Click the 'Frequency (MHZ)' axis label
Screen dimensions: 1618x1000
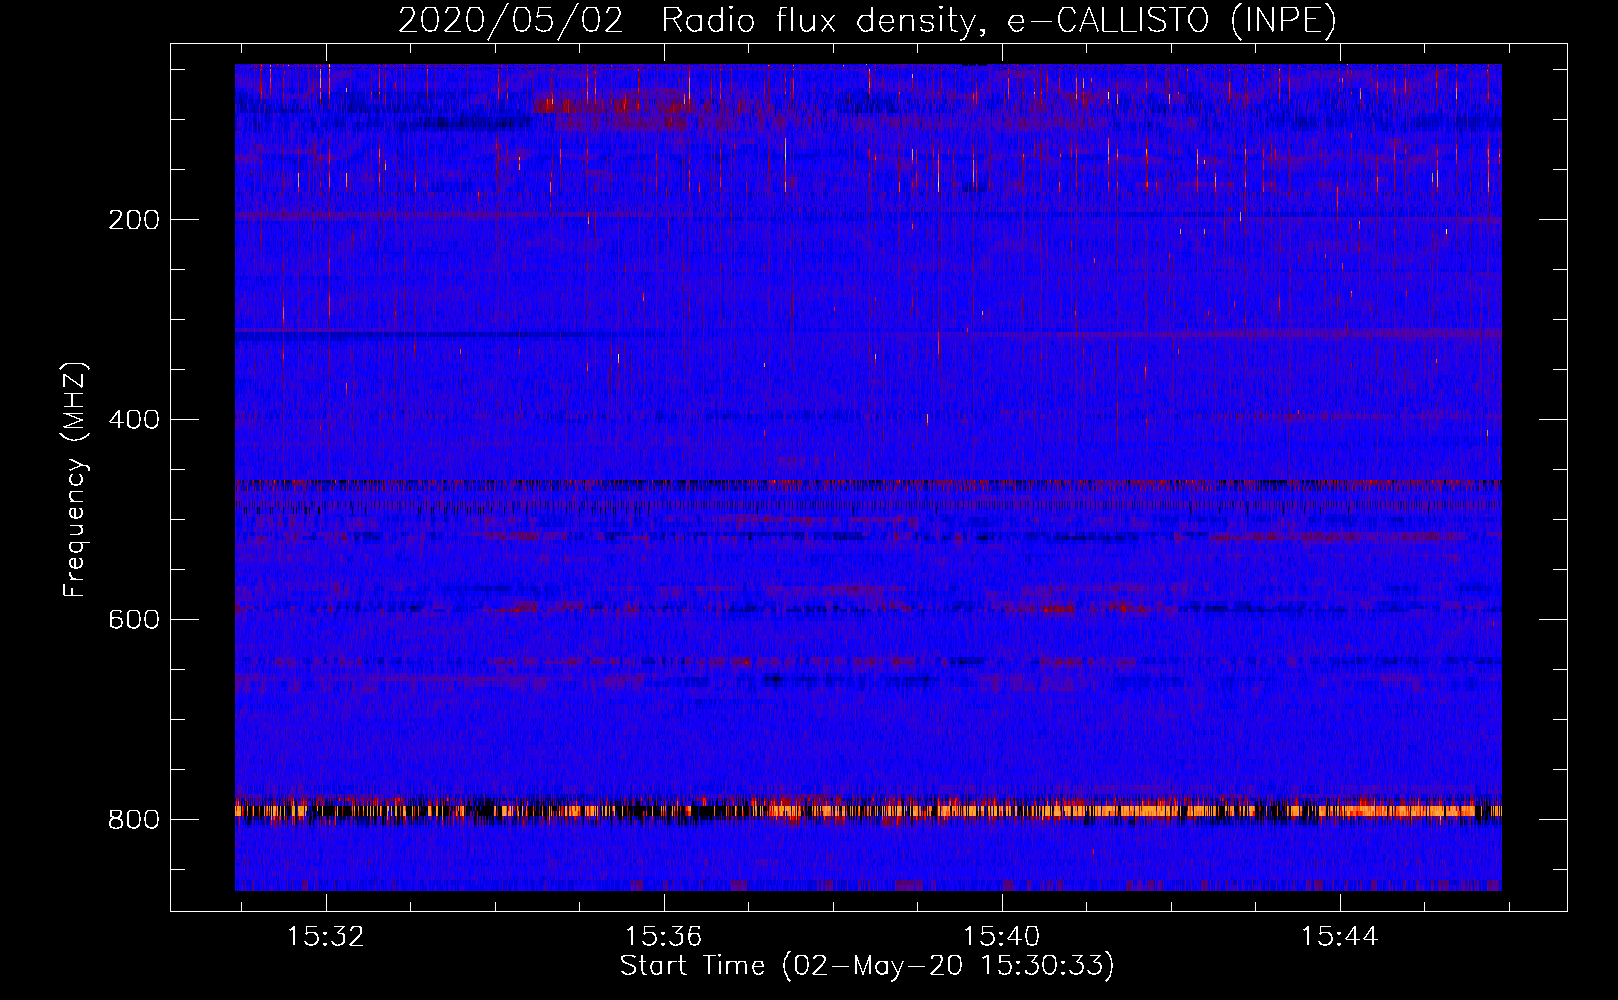(x=75, y=479)
